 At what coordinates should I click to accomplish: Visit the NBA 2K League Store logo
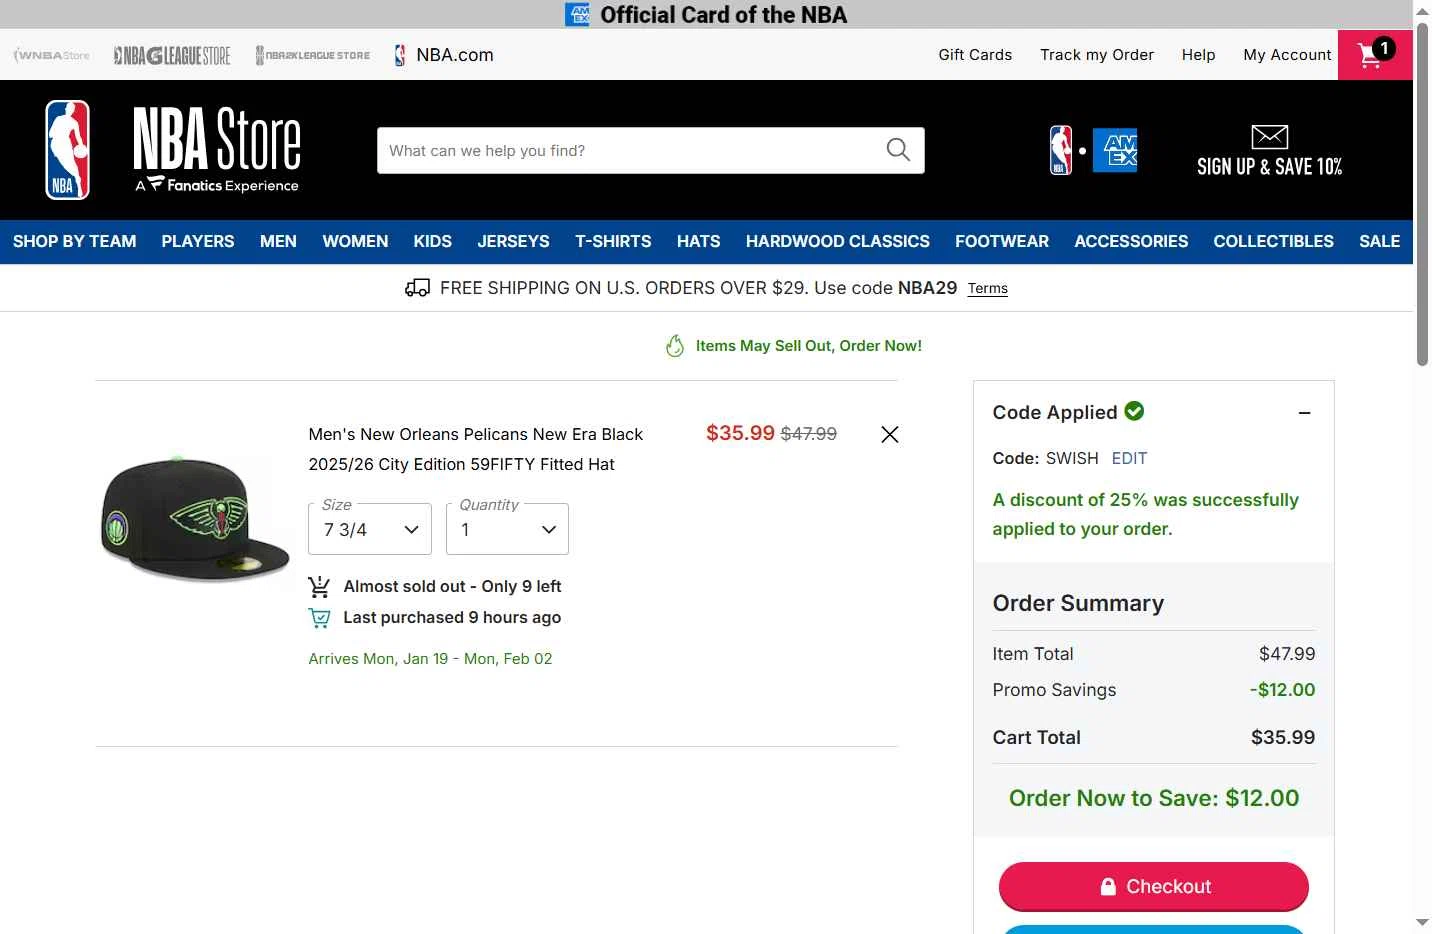tap(313, 55)
